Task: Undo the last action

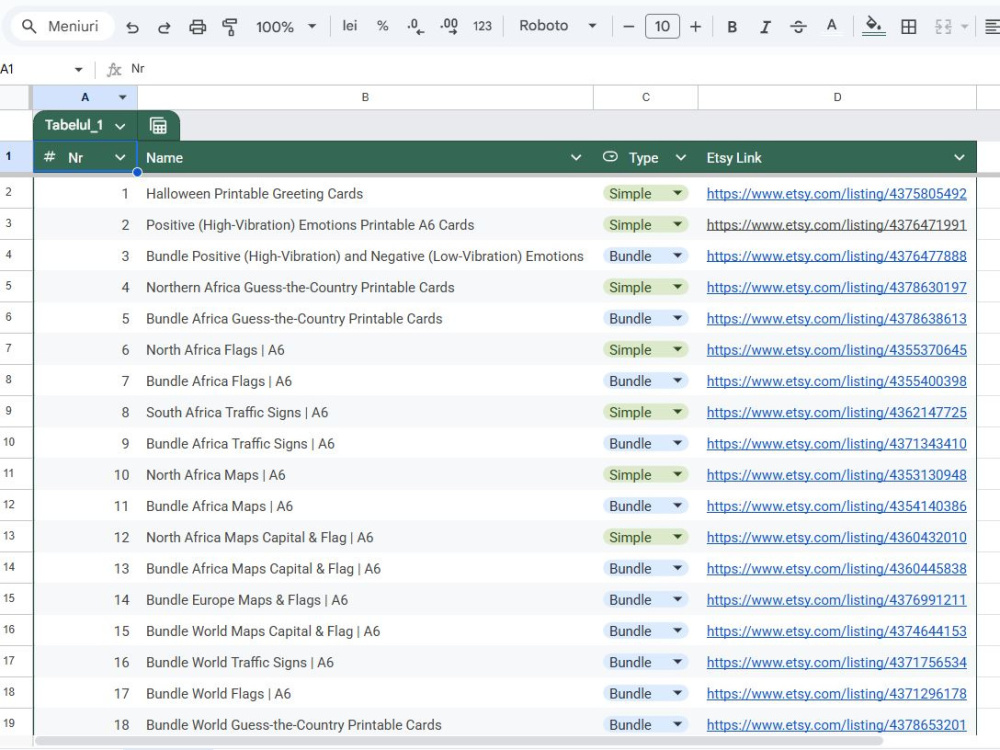Action: (132, 27)
